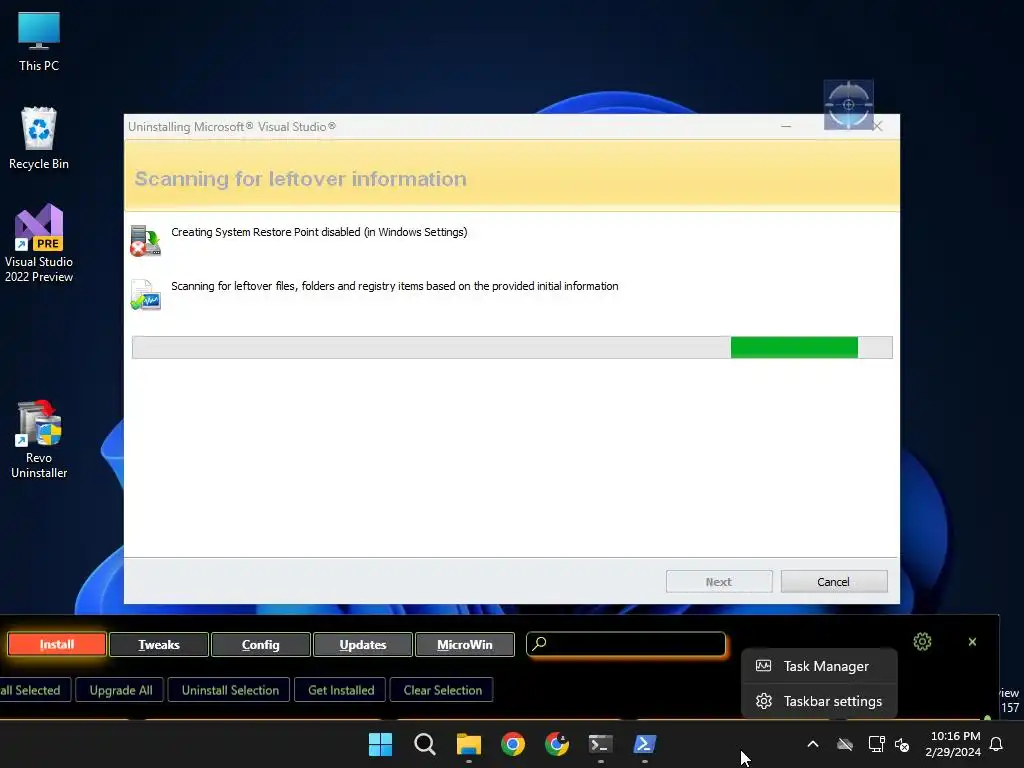The image size is (1024, 768).
Task: Click the muted volume tray icon
Action: [x=902, y=744]
